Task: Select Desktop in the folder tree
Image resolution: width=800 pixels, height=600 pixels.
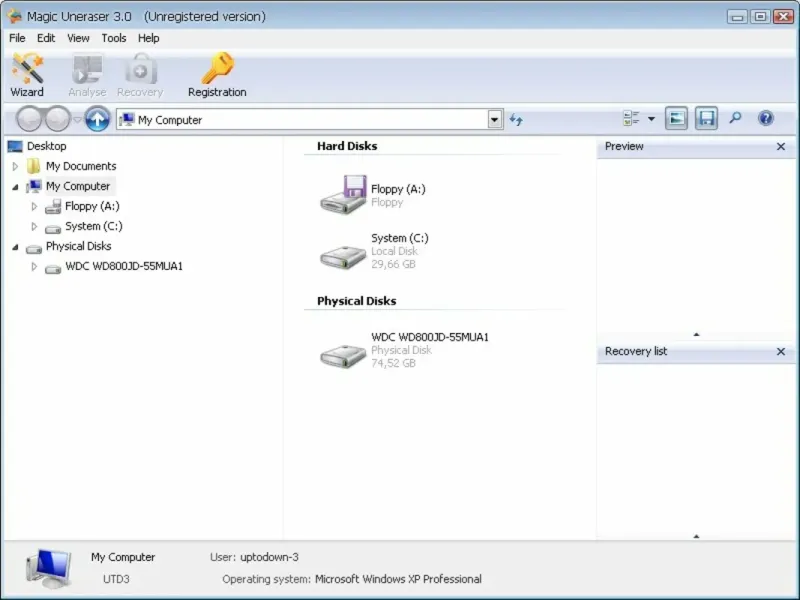Action: pyautogui.click(x=46, y=146)
